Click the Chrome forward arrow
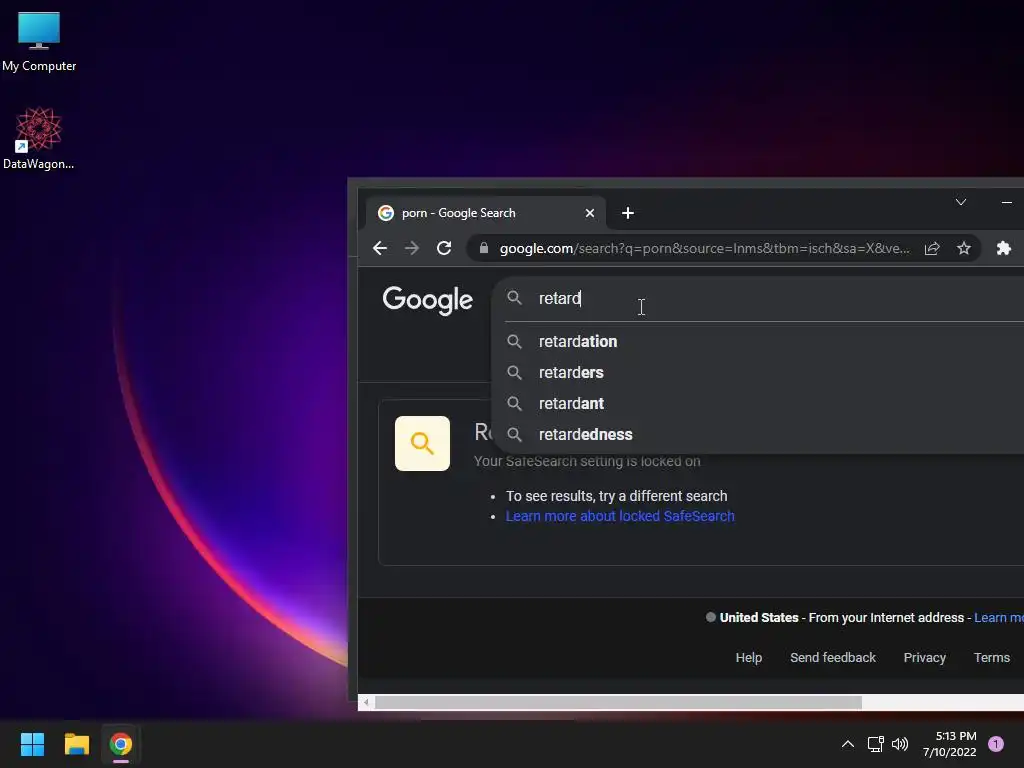The height and width of the screenshot is (768, 1024). (x=411, y=248)
